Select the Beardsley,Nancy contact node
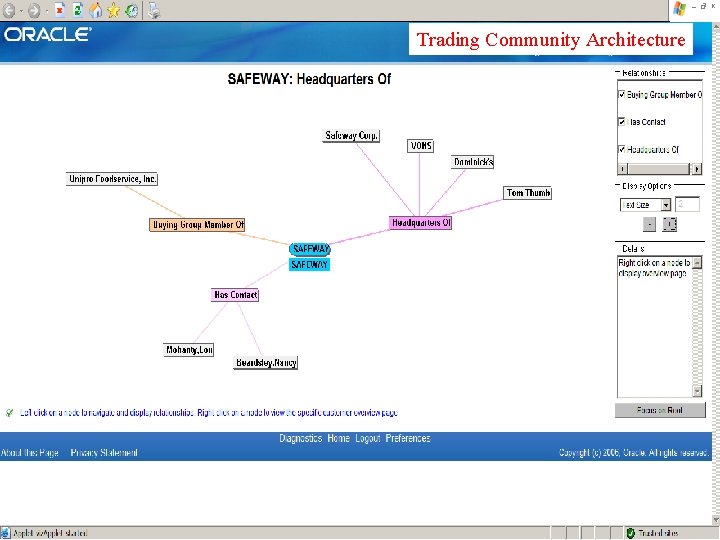Screen dimensions: 720x540 pos(266,363)
